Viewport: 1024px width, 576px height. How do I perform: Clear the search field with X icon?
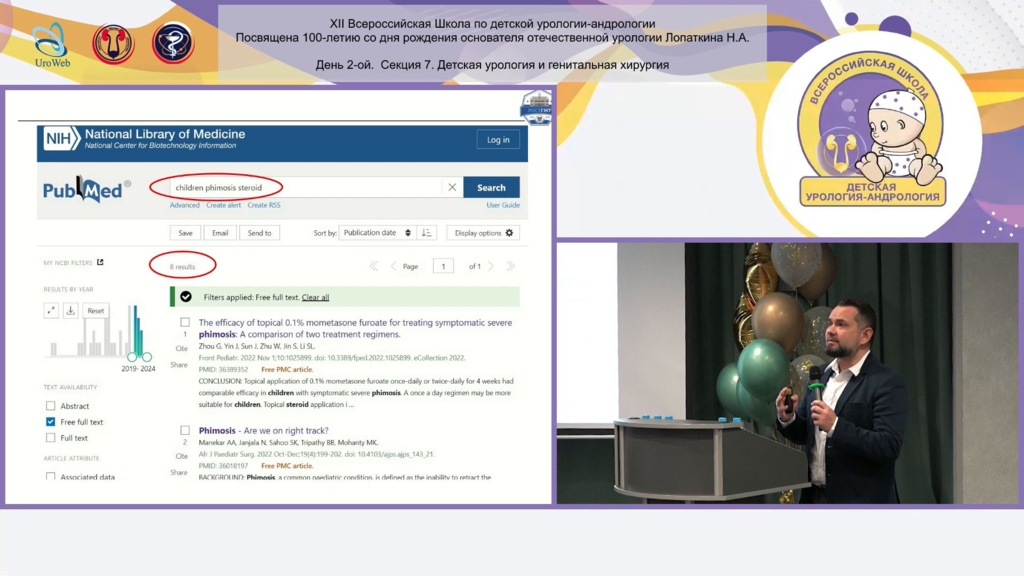point(452,187)
